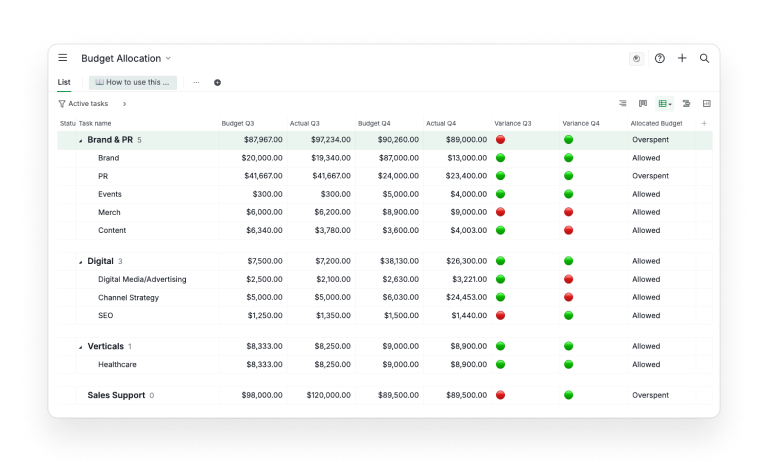Click the round activity icon beside help

click(x=636, y=58)
